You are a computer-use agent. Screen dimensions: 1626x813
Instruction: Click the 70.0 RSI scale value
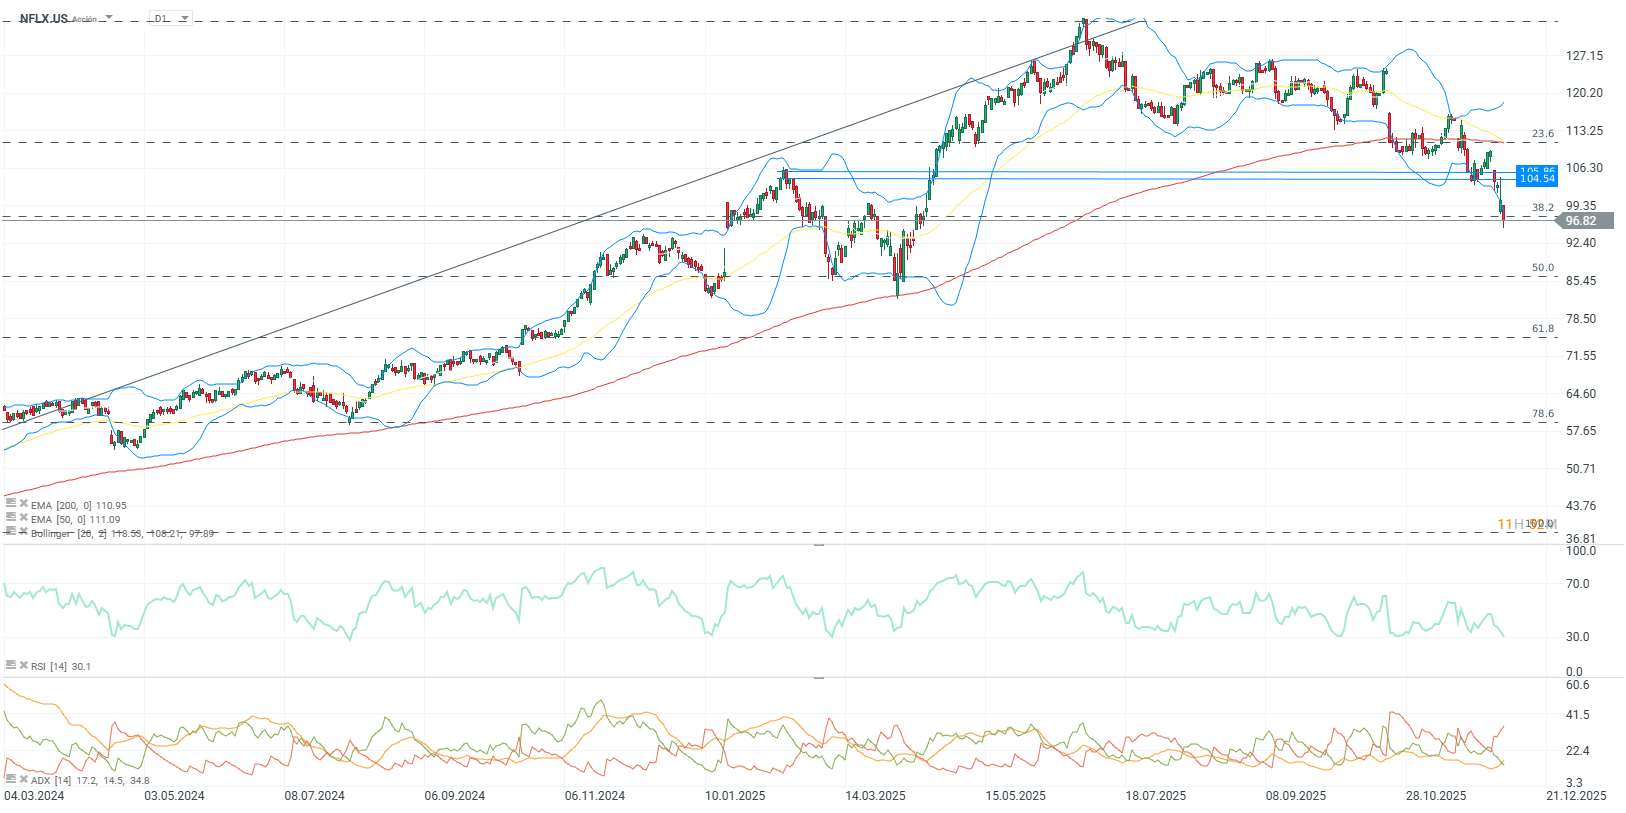1577,584
